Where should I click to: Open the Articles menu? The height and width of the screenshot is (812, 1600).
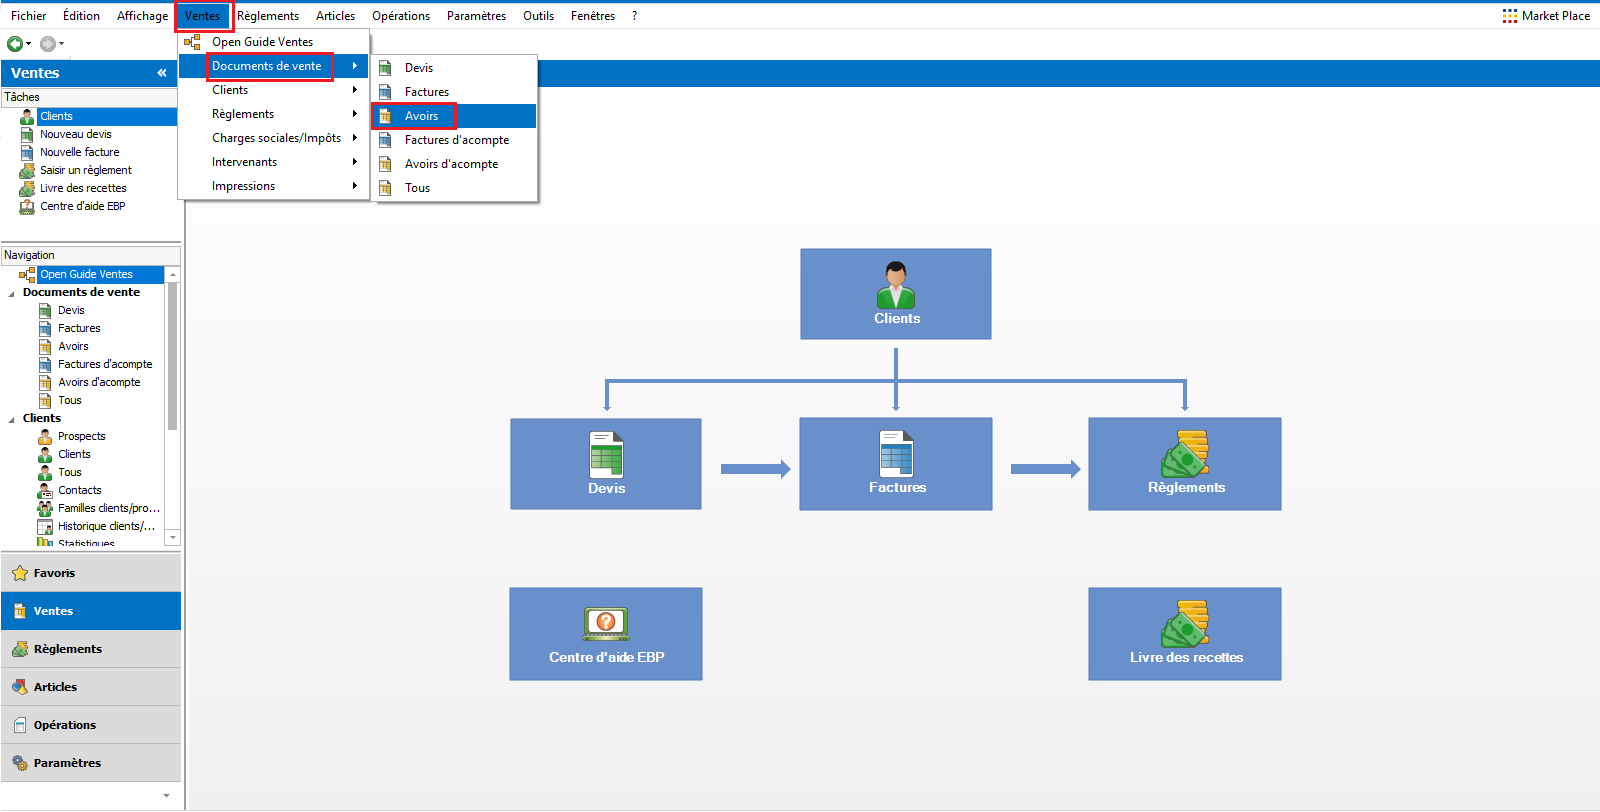point(335,16)
